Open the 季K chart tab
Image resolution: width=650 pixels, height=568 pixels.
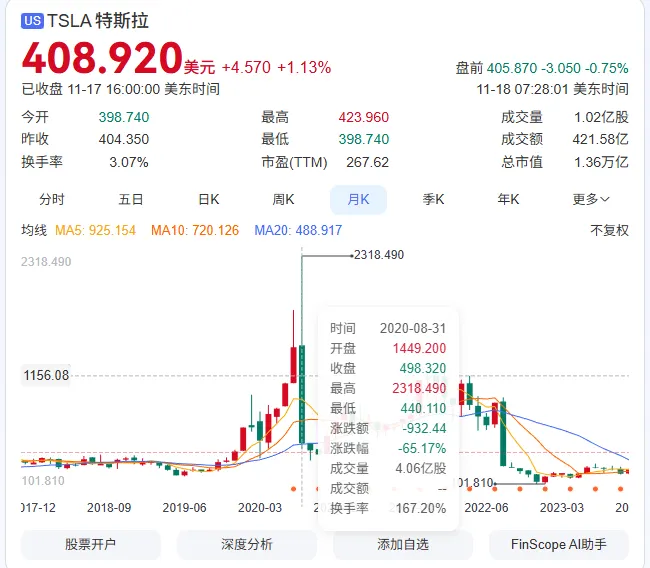pos(433,199)
